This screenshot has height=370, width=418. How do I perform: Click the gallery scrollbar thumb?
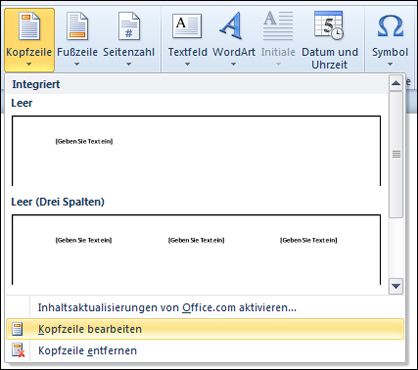tap(396, 155)
